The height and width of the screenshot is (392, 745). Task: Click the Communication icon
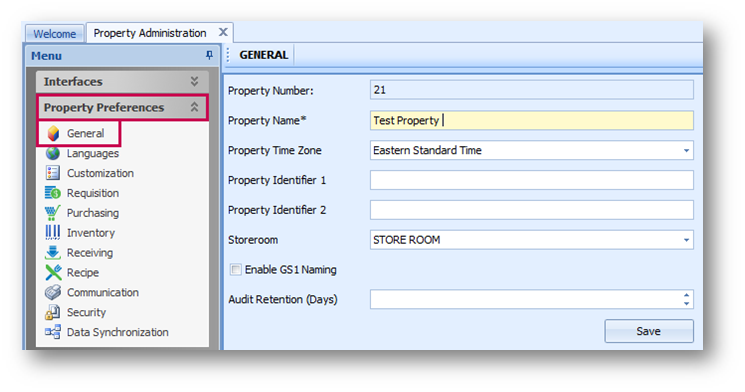pyautogui.click(x=53, y=292)
